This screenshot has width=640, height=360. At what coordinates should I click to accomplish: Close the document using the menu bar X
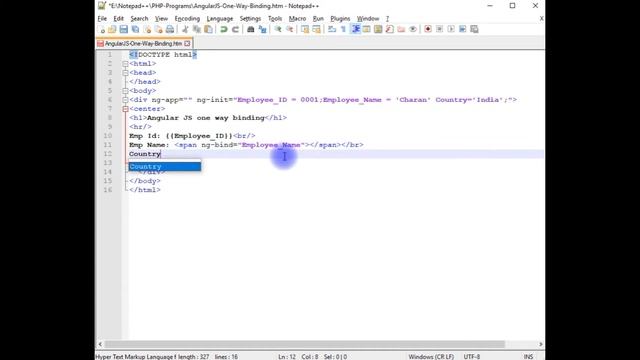541,19
